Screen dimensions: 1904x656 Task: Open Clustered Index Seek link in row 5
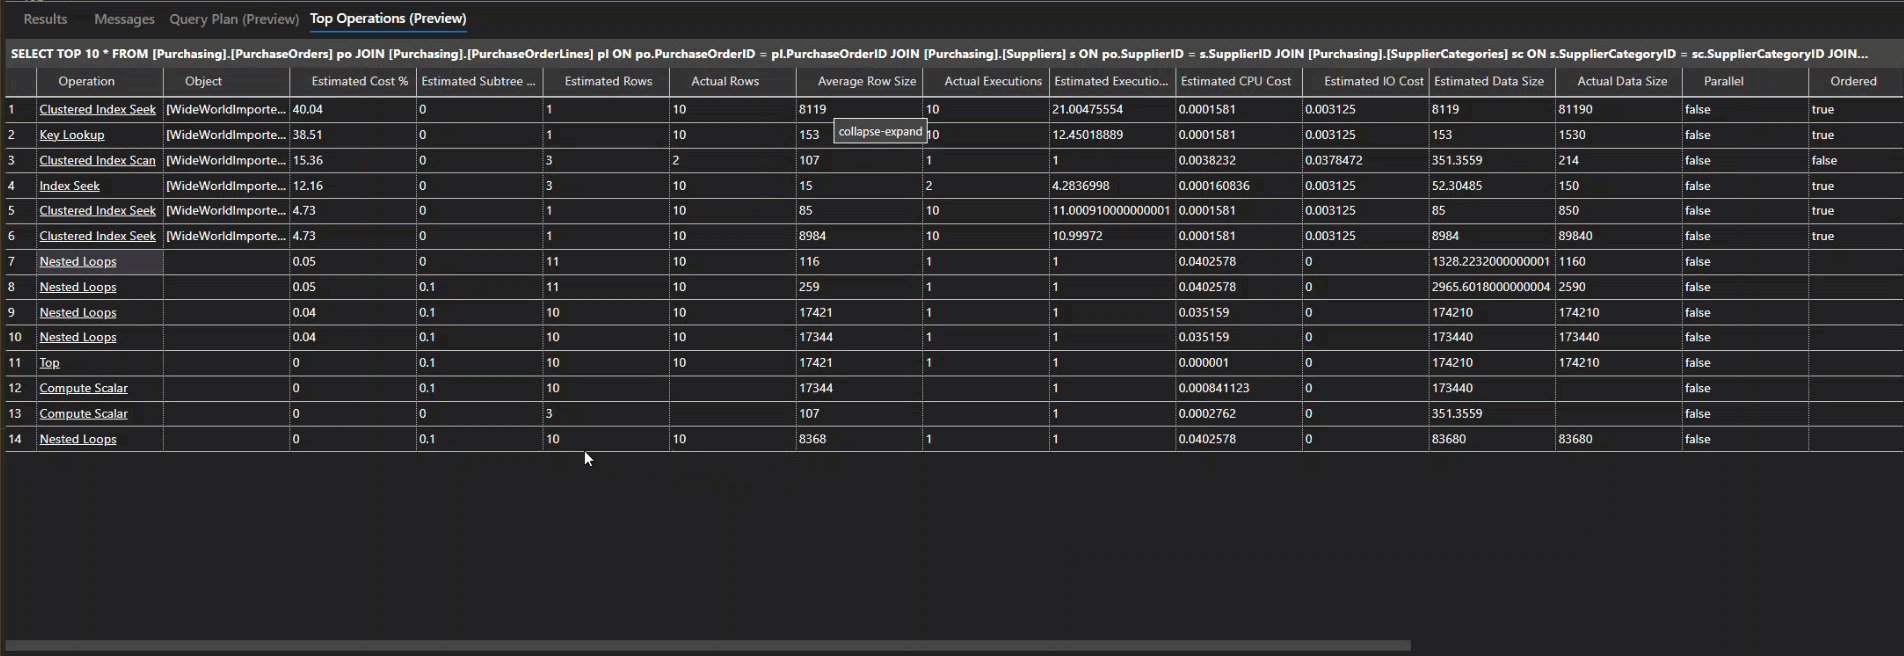pyautogui.click(x=98, y=211)
